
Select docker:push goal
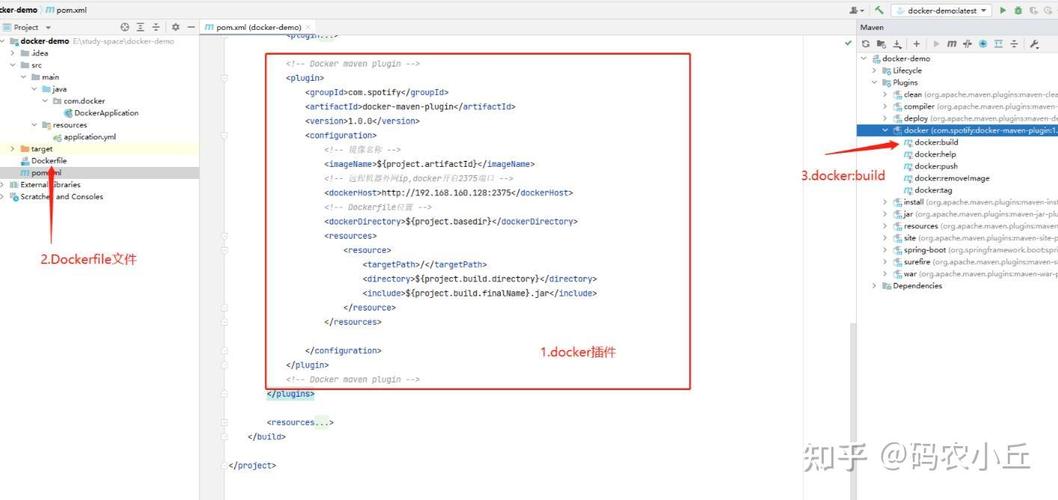point(931,166)
